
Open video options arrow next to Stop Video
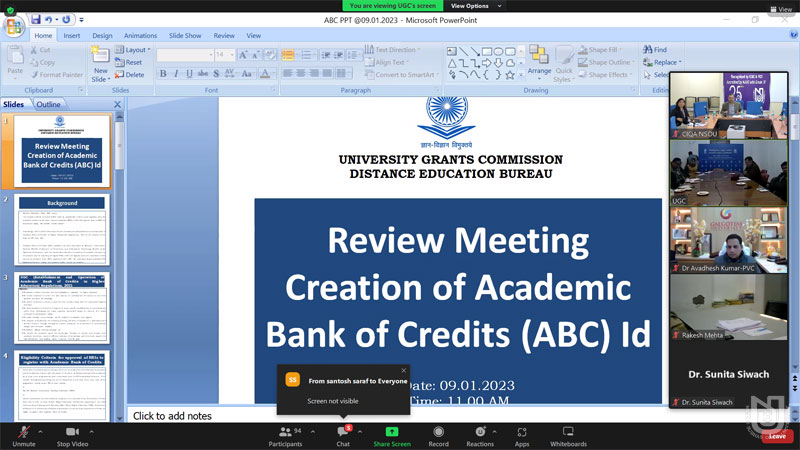pyautogui.click(x=91, y=432)
